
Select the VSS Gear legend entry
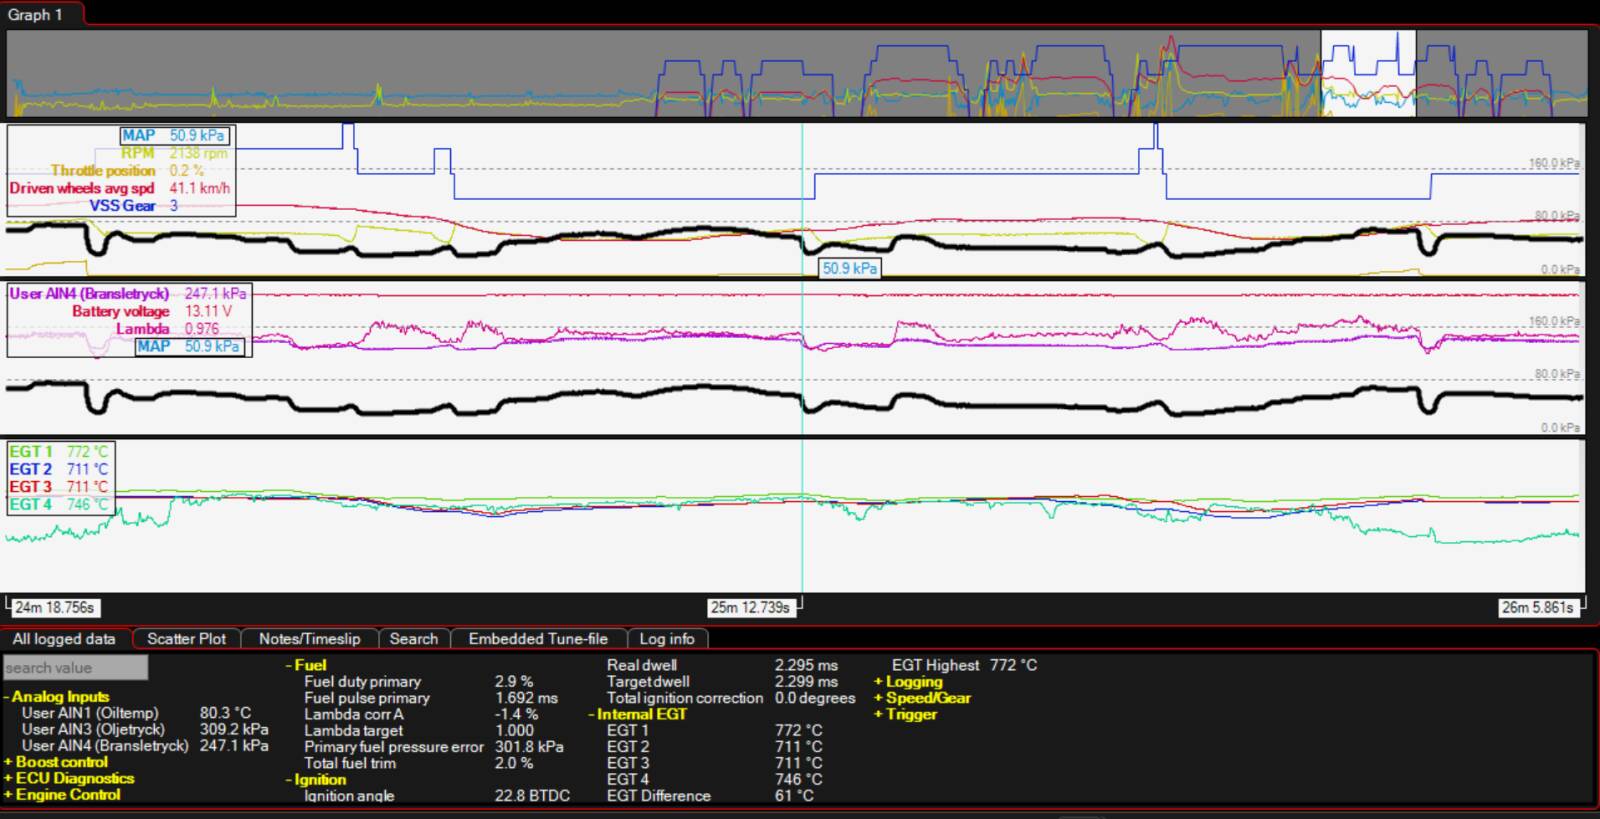(x=122, y=206)
